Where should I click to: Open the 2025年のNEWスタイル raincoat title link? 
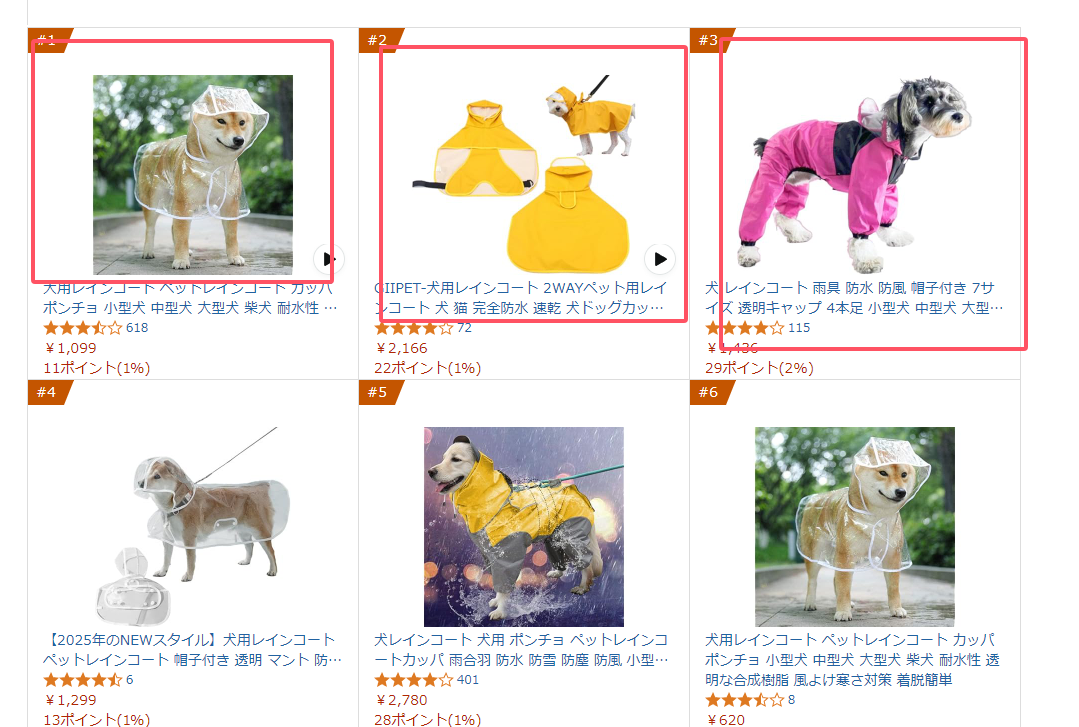(192, 650)
